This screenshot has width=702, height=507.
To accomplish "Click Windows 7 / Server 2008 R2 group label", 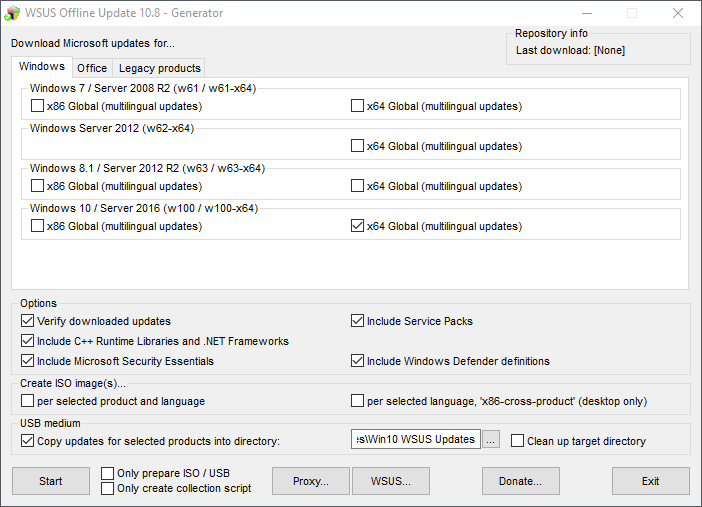I will (143, 88).
